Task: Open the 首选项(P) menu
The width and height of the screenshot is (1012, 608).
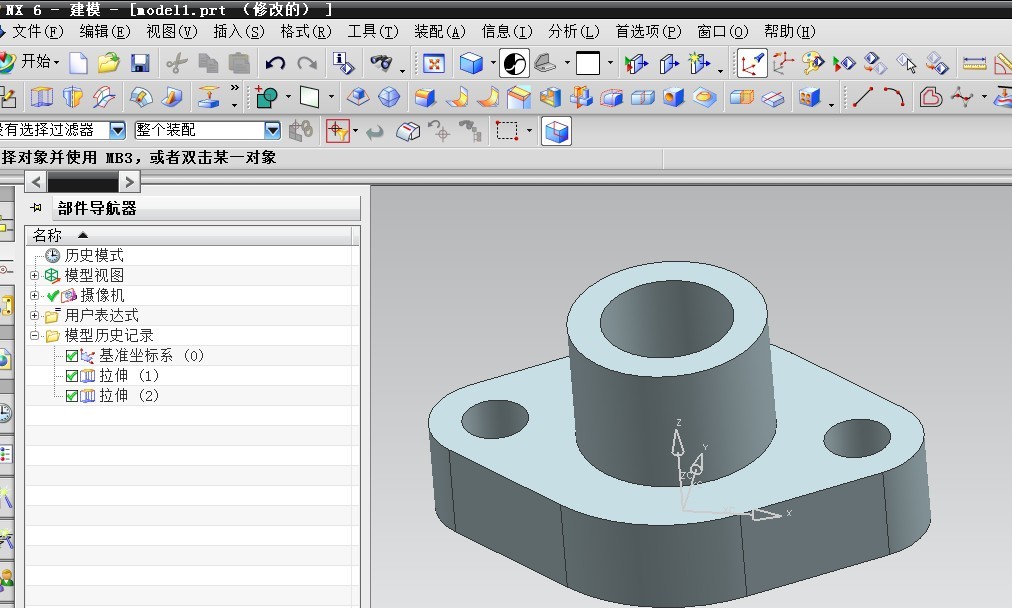Action: (648, 32)
